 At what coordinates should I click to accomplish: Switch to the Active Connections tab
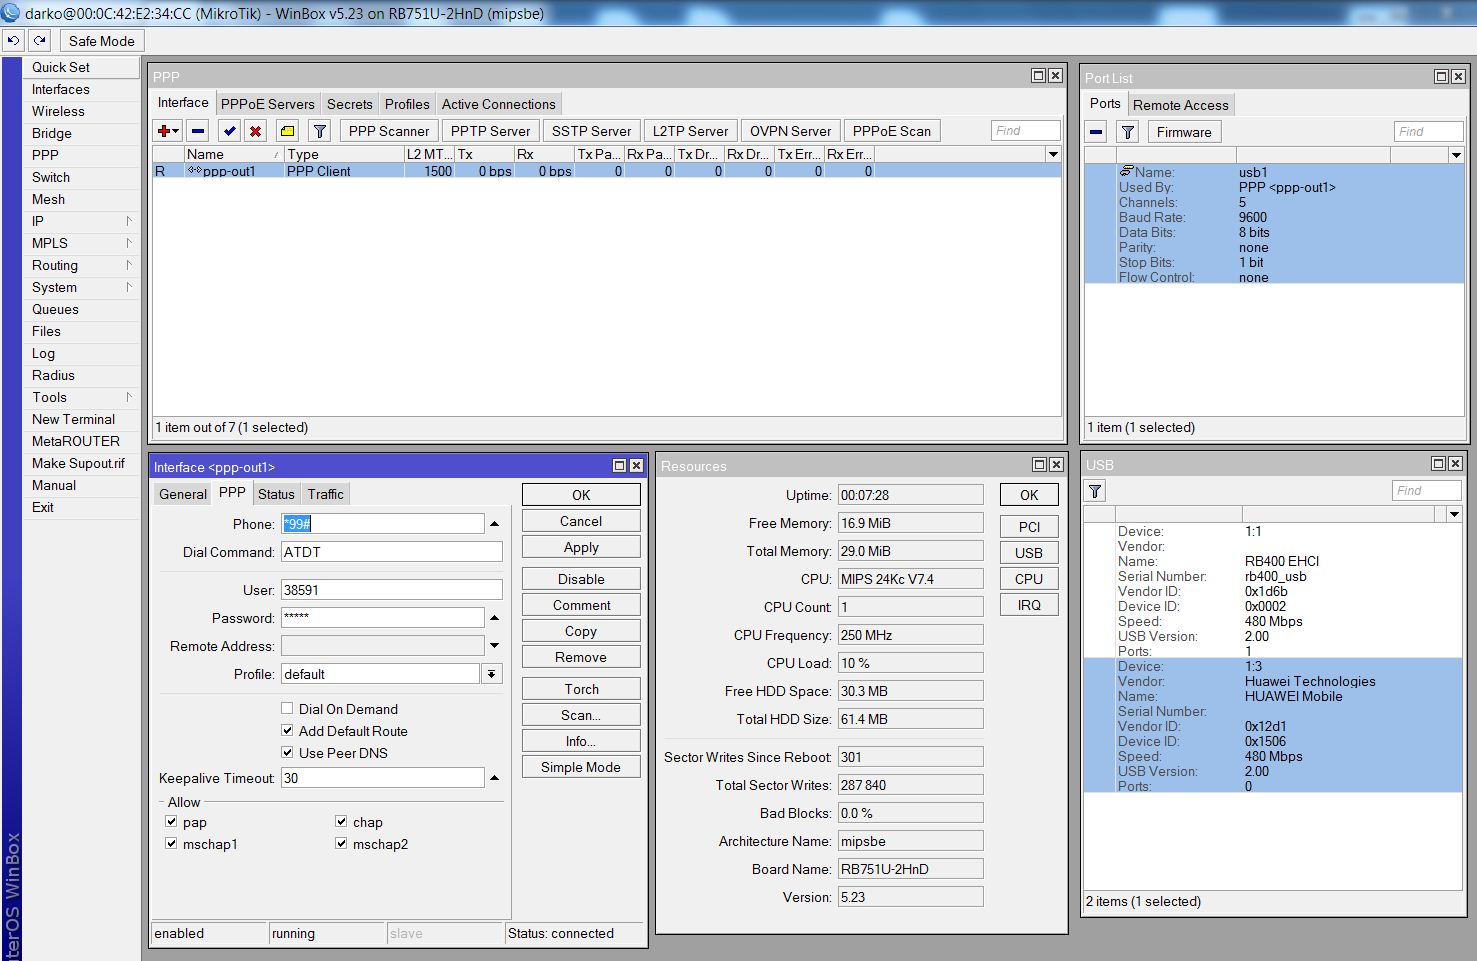tap(498, 103)
